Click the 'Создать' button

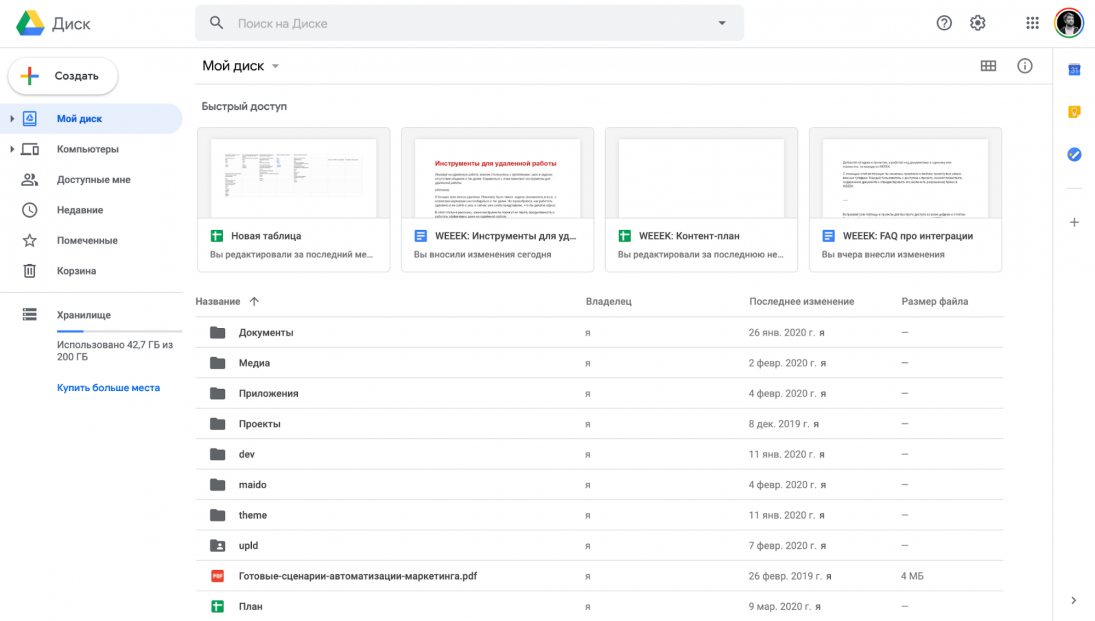(x=63, y=76)
